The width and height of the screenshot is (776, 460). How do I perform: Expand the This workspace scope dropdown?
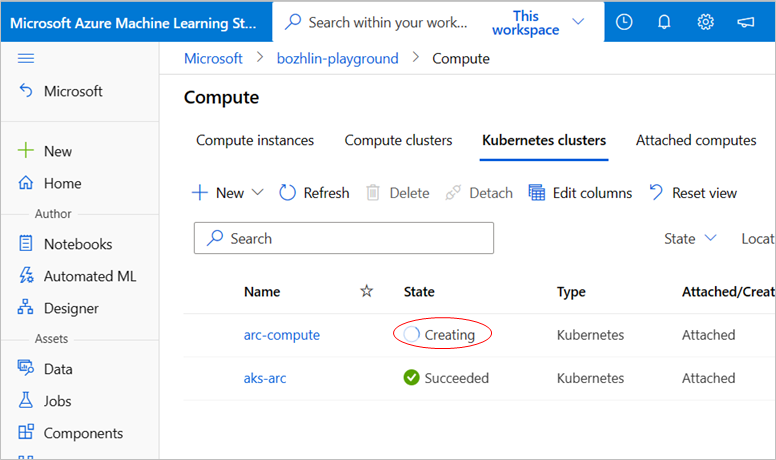tap(578, 21)
